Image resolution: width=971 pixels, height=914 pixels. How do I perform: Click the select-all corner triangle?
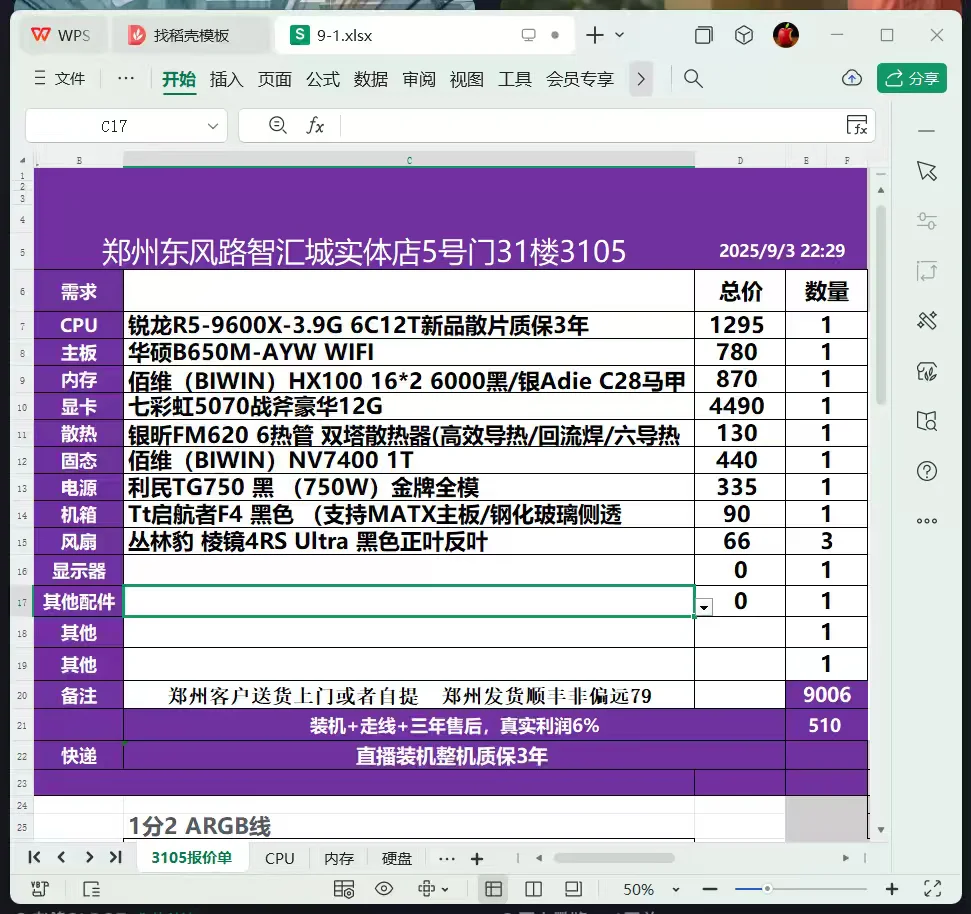23,160
